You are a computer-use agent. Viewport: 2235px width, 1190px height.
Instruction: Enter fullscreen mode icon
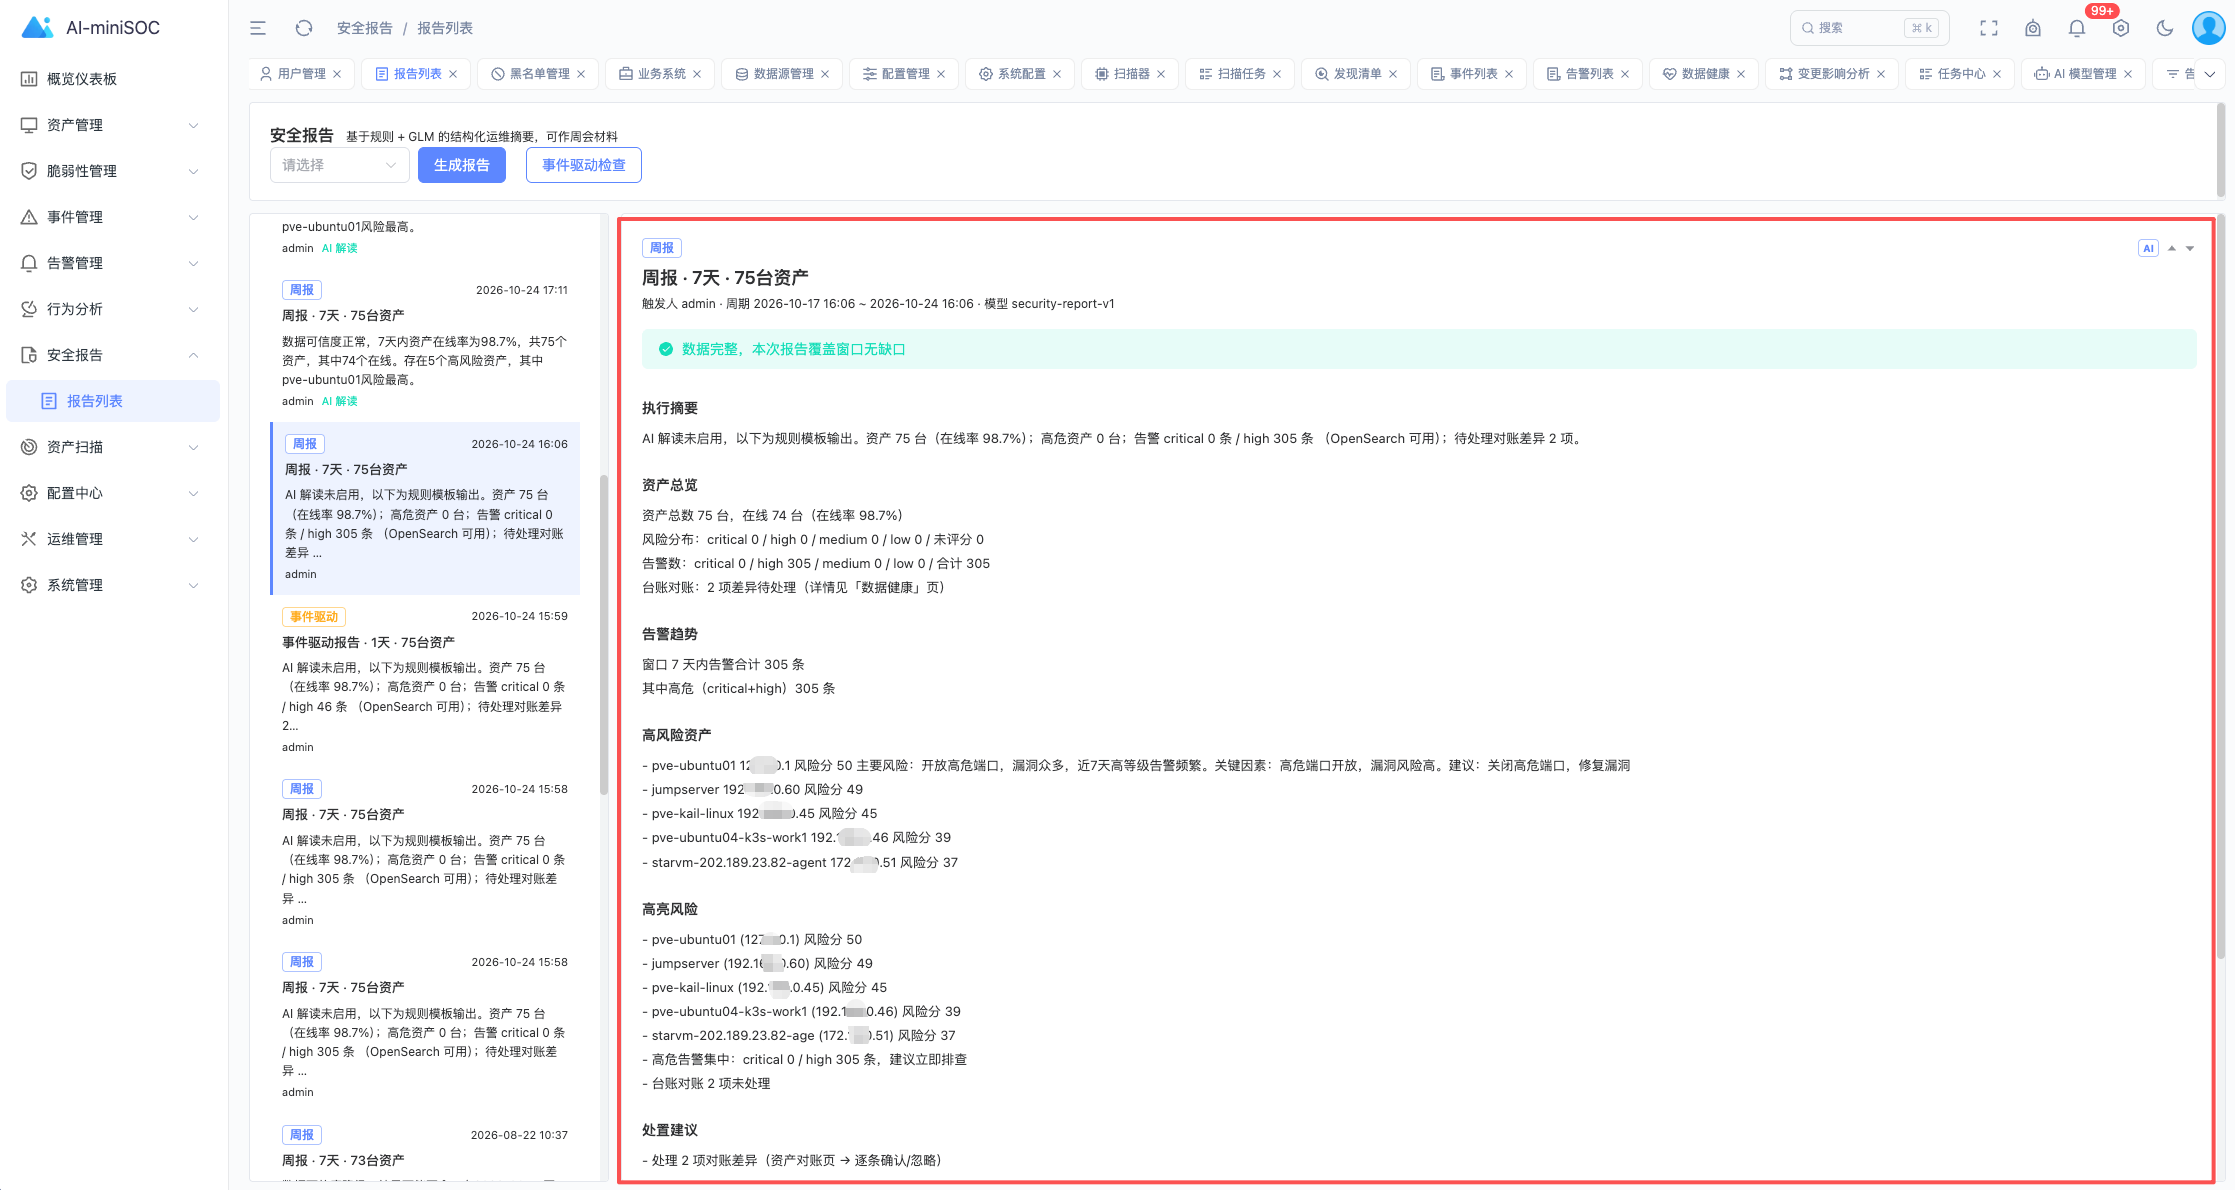1989,28
